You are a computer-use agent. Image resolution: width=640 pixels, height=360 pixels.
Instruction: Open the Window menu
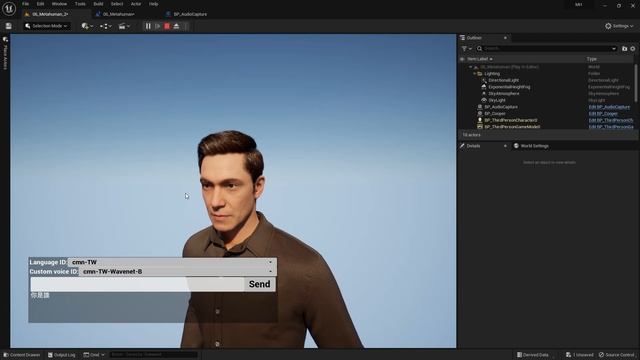coord(59,4)
